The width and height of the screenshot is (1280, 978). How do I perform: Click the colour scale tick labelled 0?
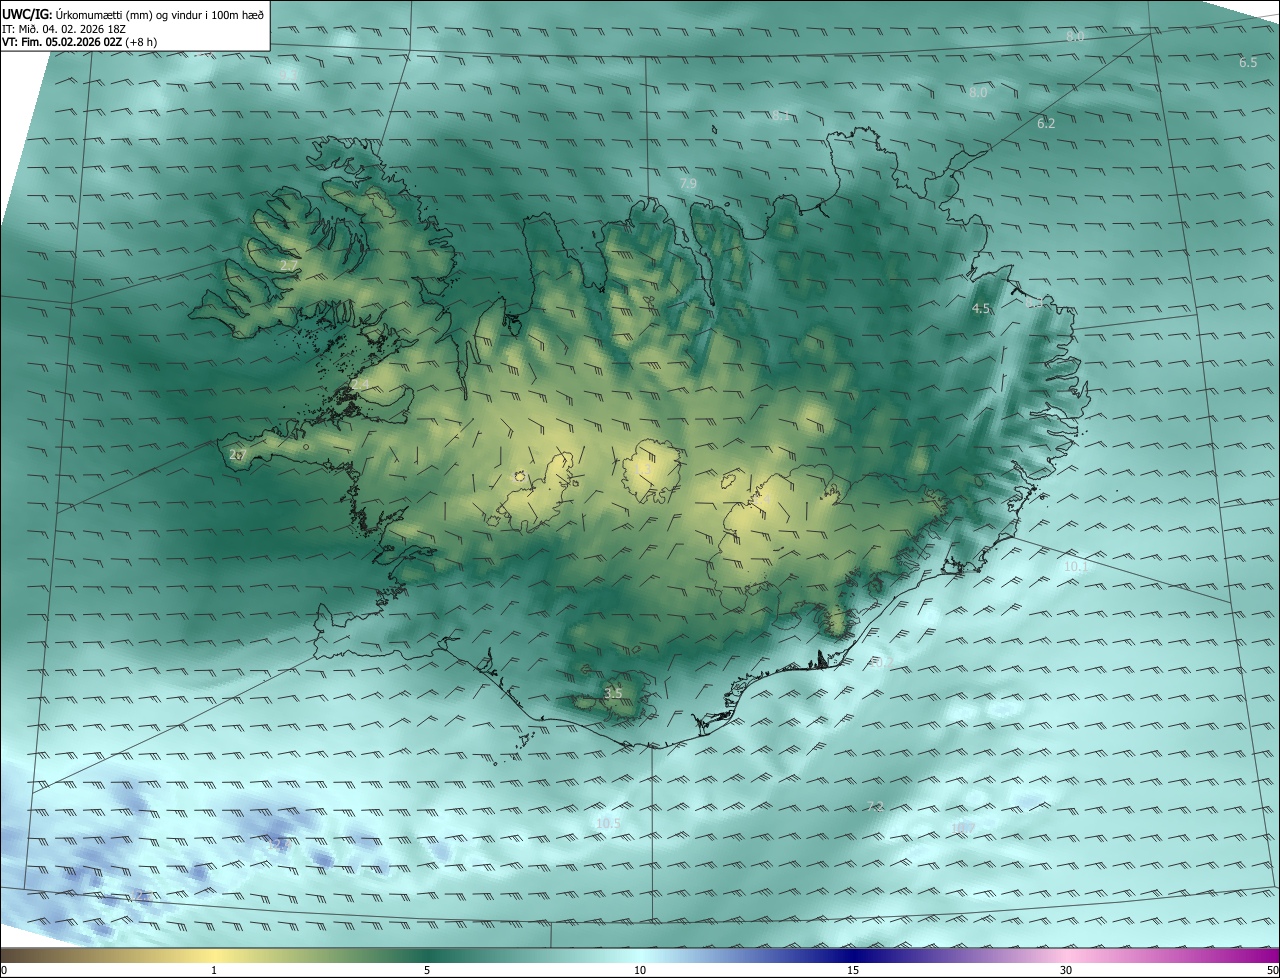point(3,970)
